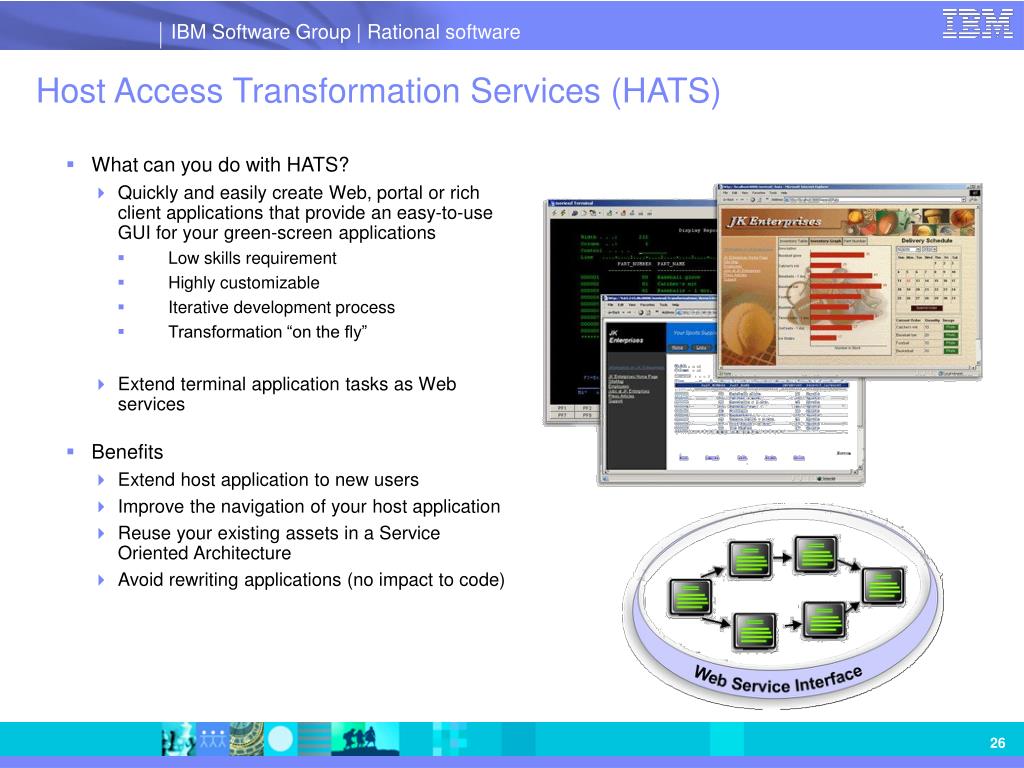Click the beige JK Enterprises banner image

point(849,222)
